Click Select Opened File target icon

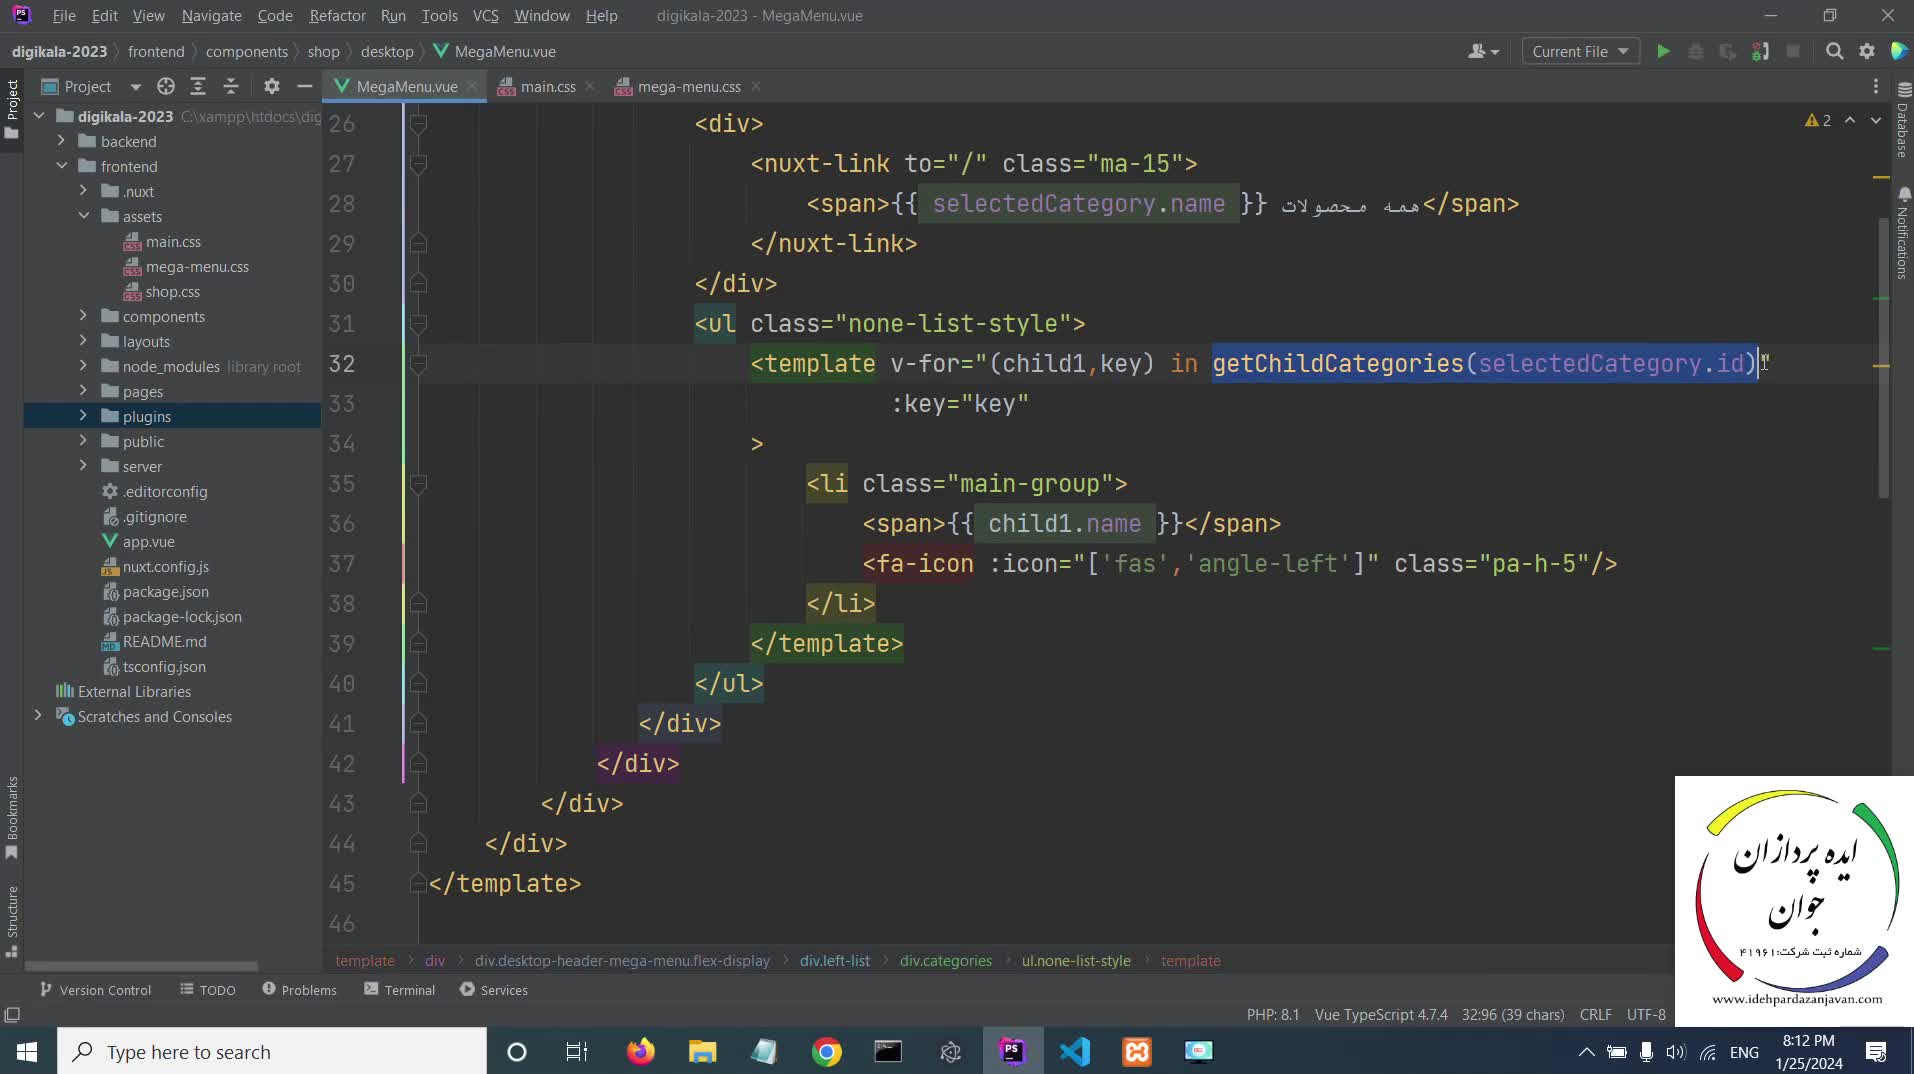pyautogui.click(x=166, y=86)
